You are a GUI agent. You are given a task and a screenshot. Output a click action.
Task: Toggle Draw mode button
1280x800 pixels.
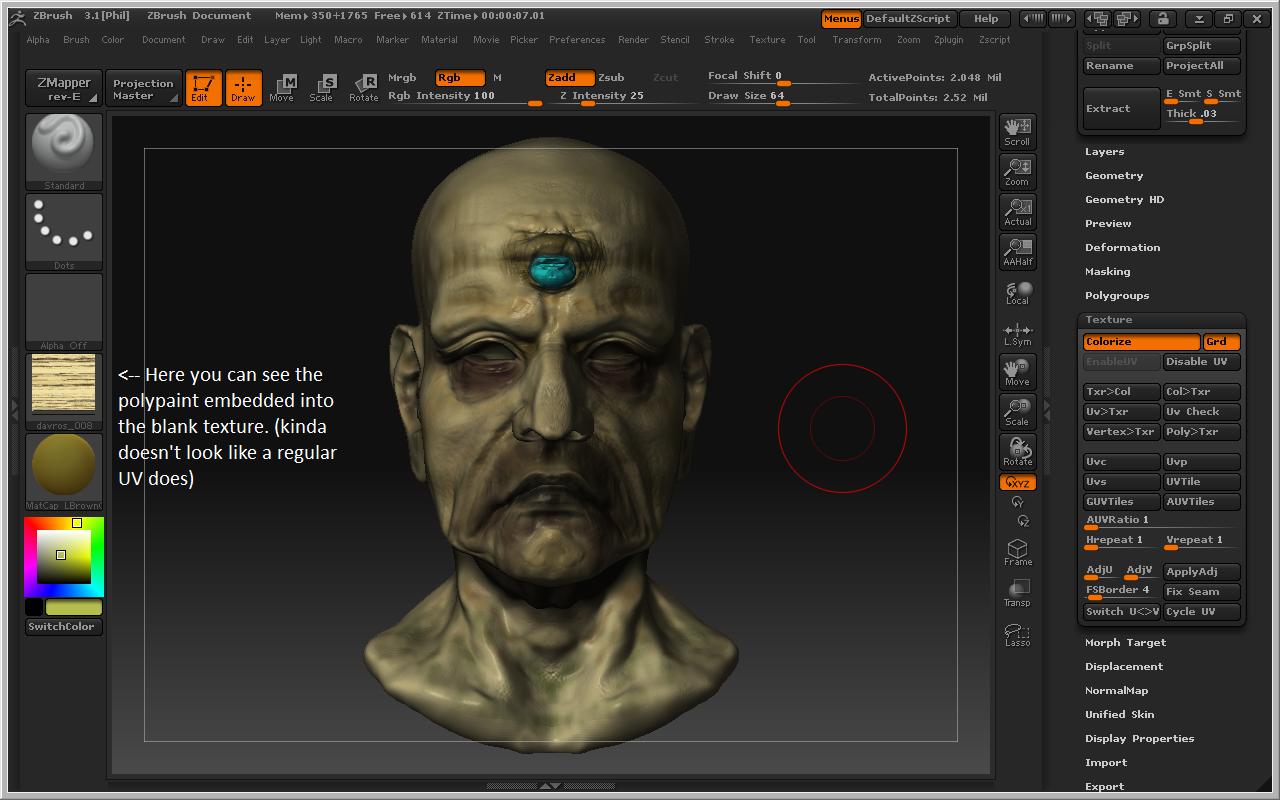[243, 88]
